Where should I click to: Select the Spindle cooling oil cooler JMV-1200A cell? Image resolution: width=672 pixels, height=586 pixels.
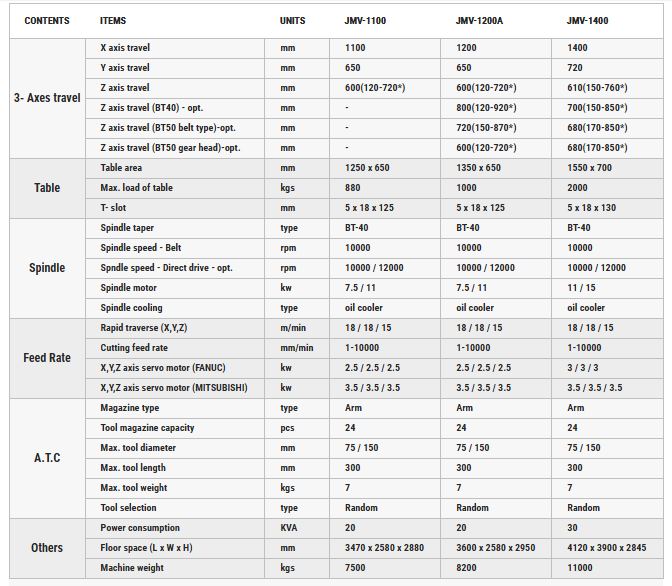point(496,308)
